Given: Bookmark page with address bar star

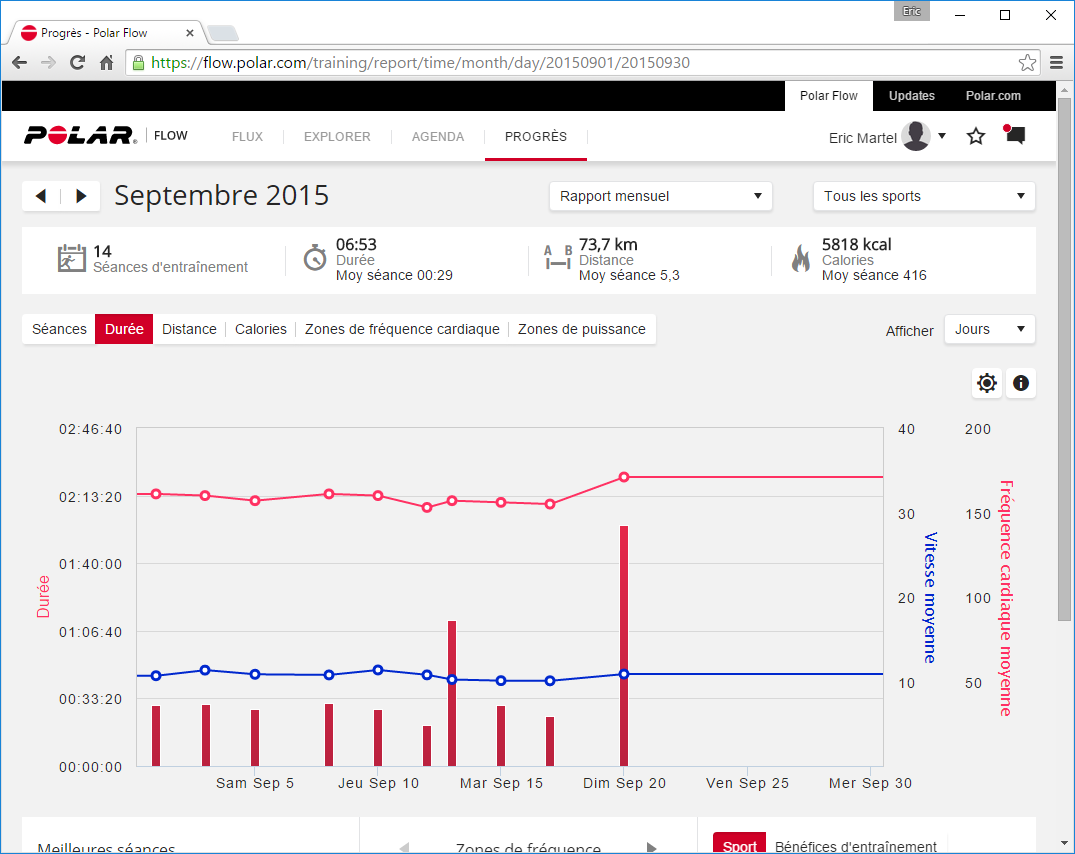Looking at the screenshot, I should pyautogui.click(x=1027, y=63).
